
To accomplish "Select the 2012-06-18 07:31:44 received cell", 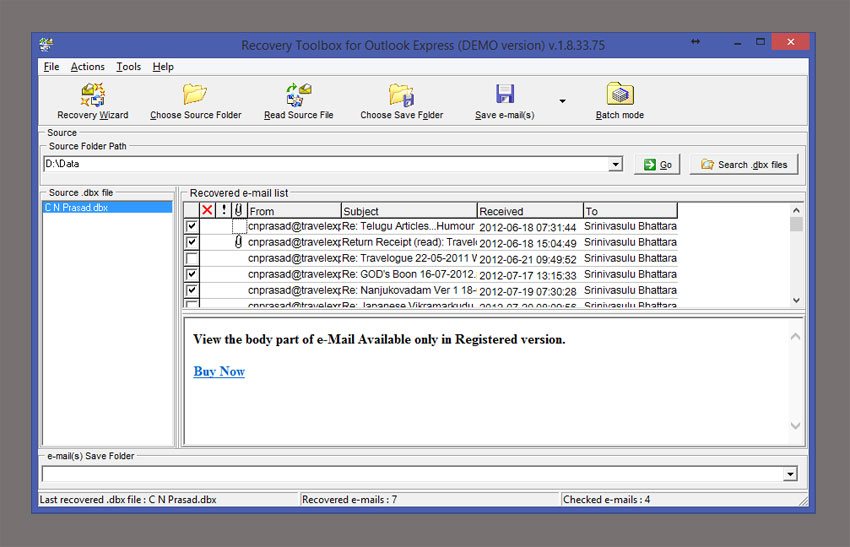I will [x=530, y=227].
